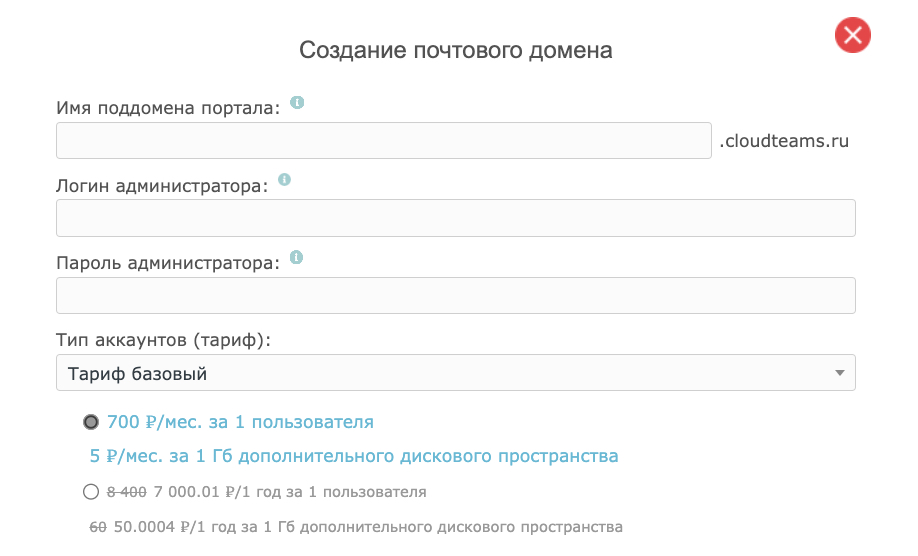Close the mail domain creation dialog
Screen dimensions: 918x556
852,37
